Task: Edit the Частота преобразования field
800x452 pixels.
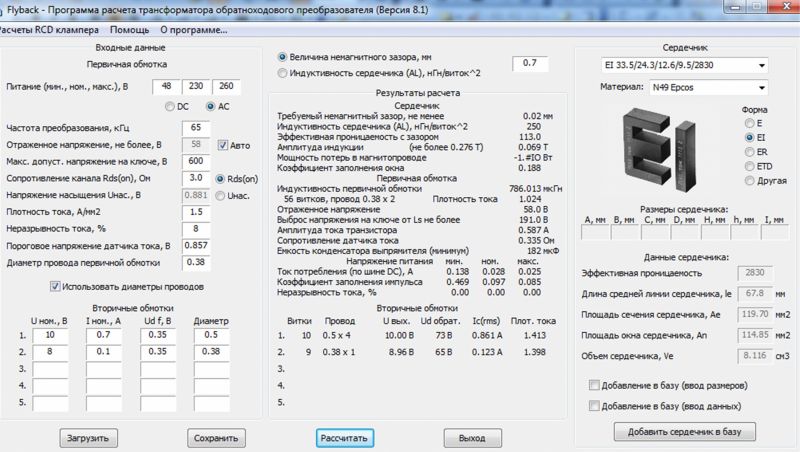Action: [x=196, y=128]
